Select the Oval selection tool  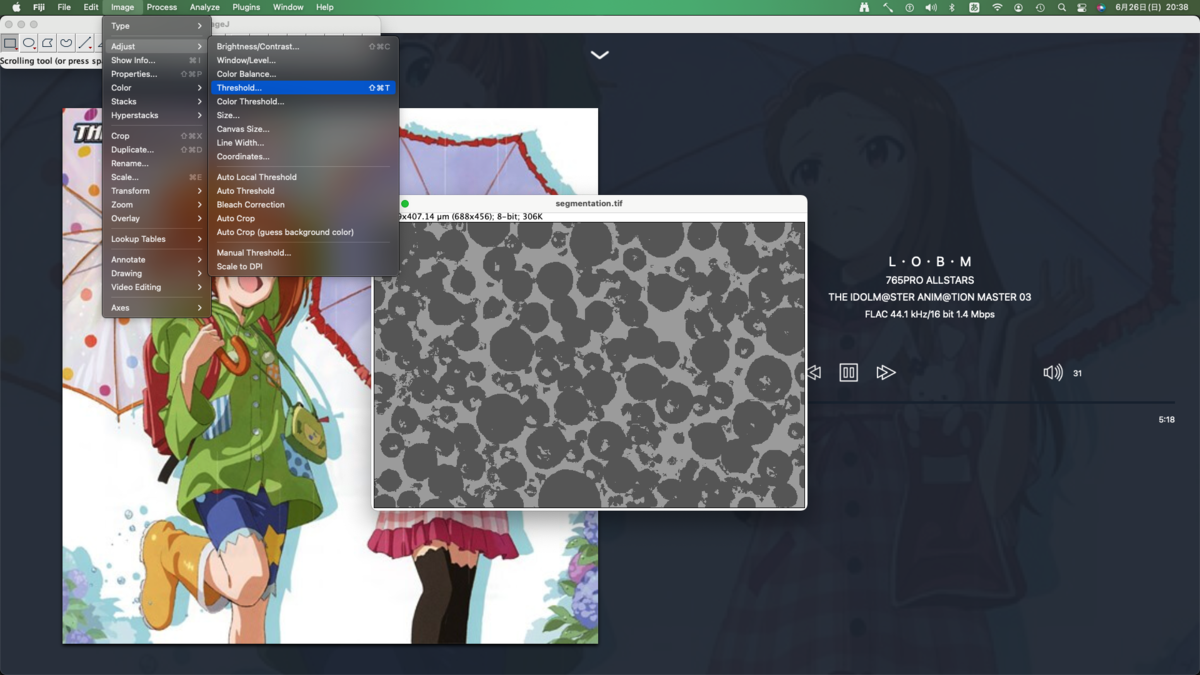(29, 43)
